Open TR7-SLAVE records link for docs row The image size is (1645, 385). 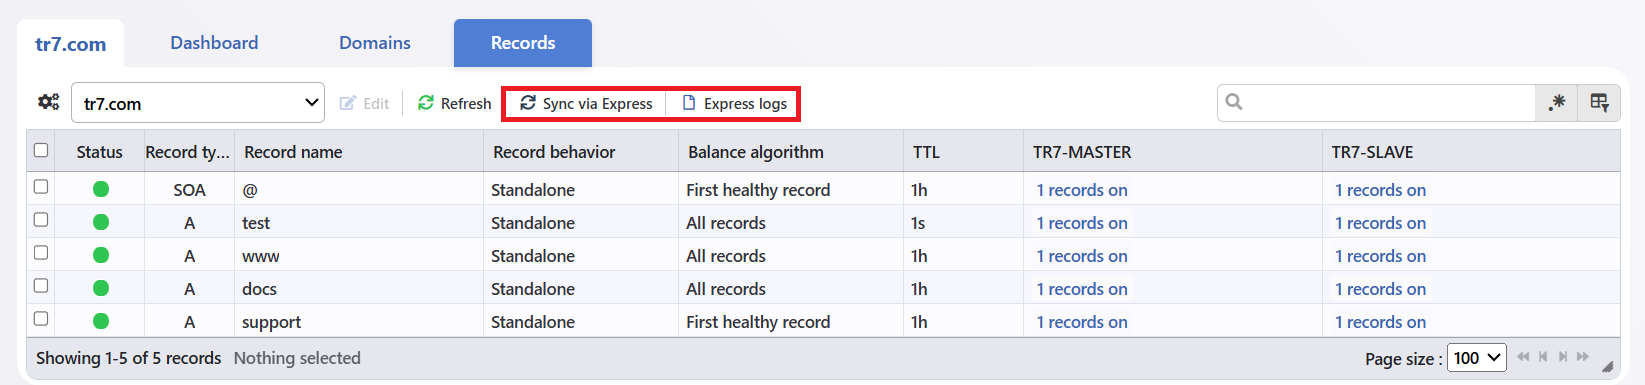[1381, 289]
